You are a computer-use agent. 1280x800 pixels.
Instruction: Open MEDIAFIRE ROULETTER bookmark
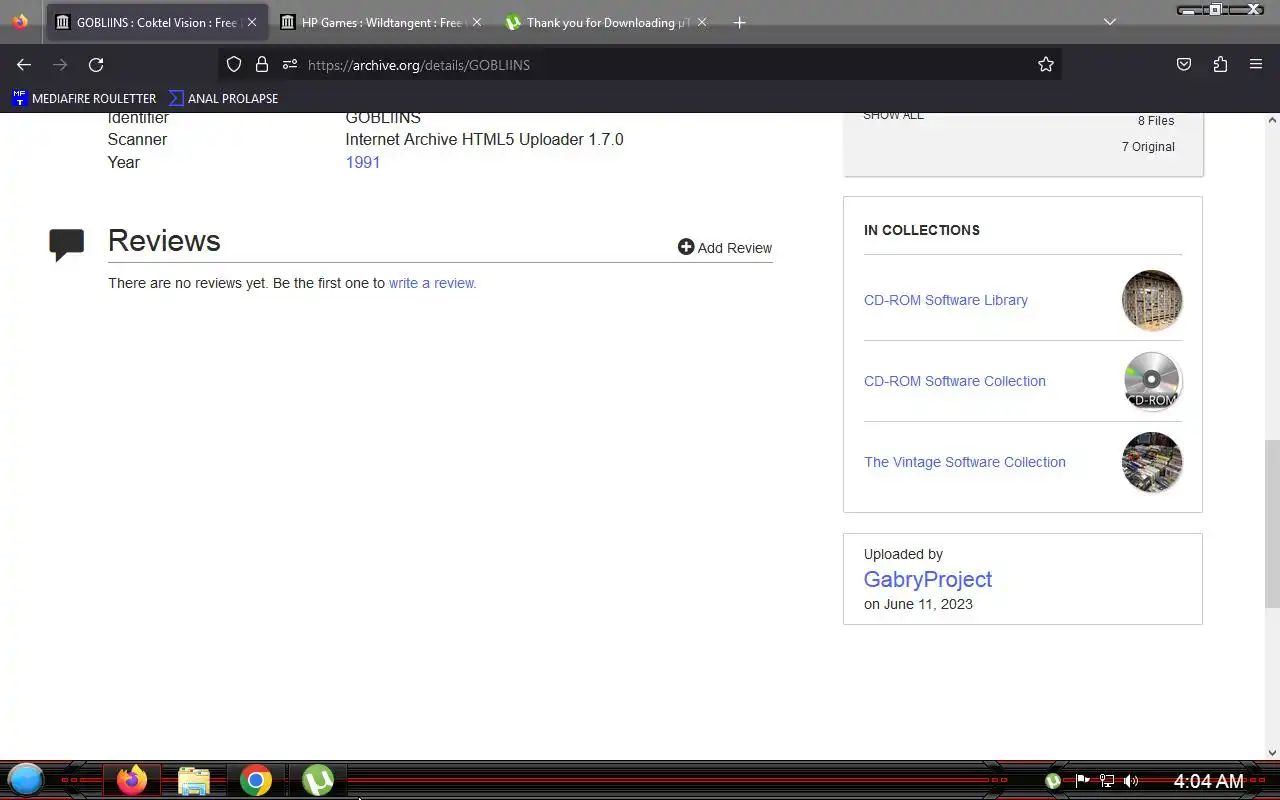click(x=84, y=98)
